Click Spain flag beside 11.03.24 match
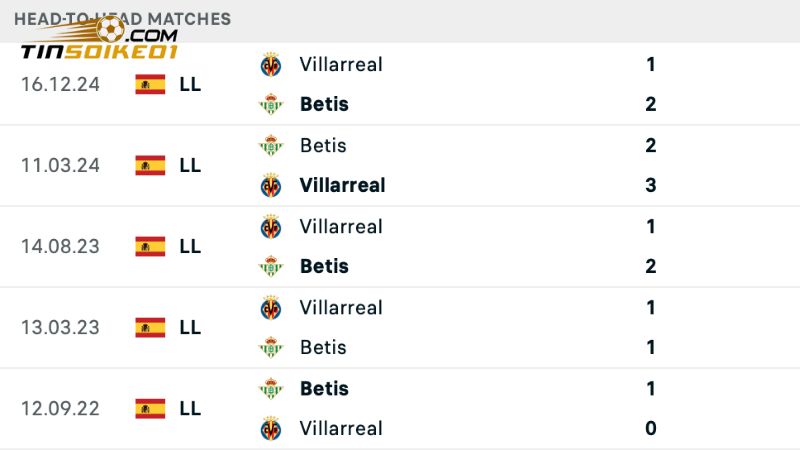The image size is (800, 450). pyautogui.click(x=150, y=165)
